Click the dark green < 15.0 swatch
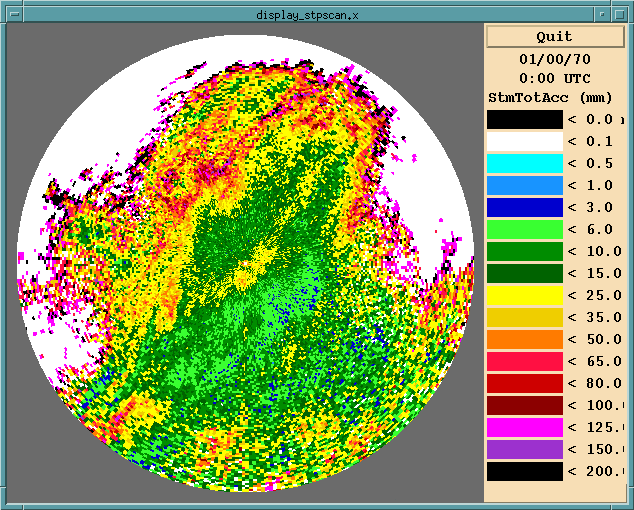Screen dimensions: 634x510 pos(524,273)
